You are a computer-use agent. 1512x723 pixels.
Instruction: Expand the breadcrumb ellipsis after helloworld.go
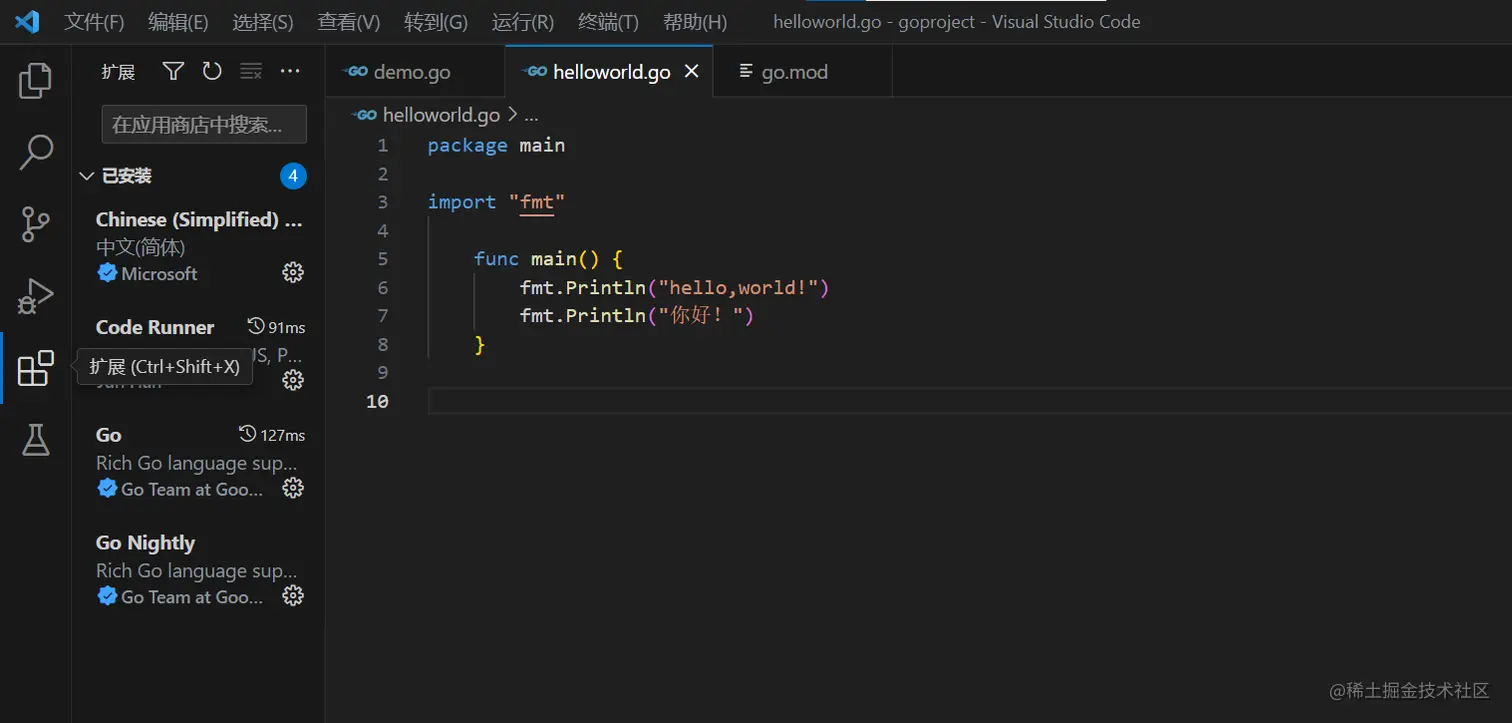coord(531,115)
